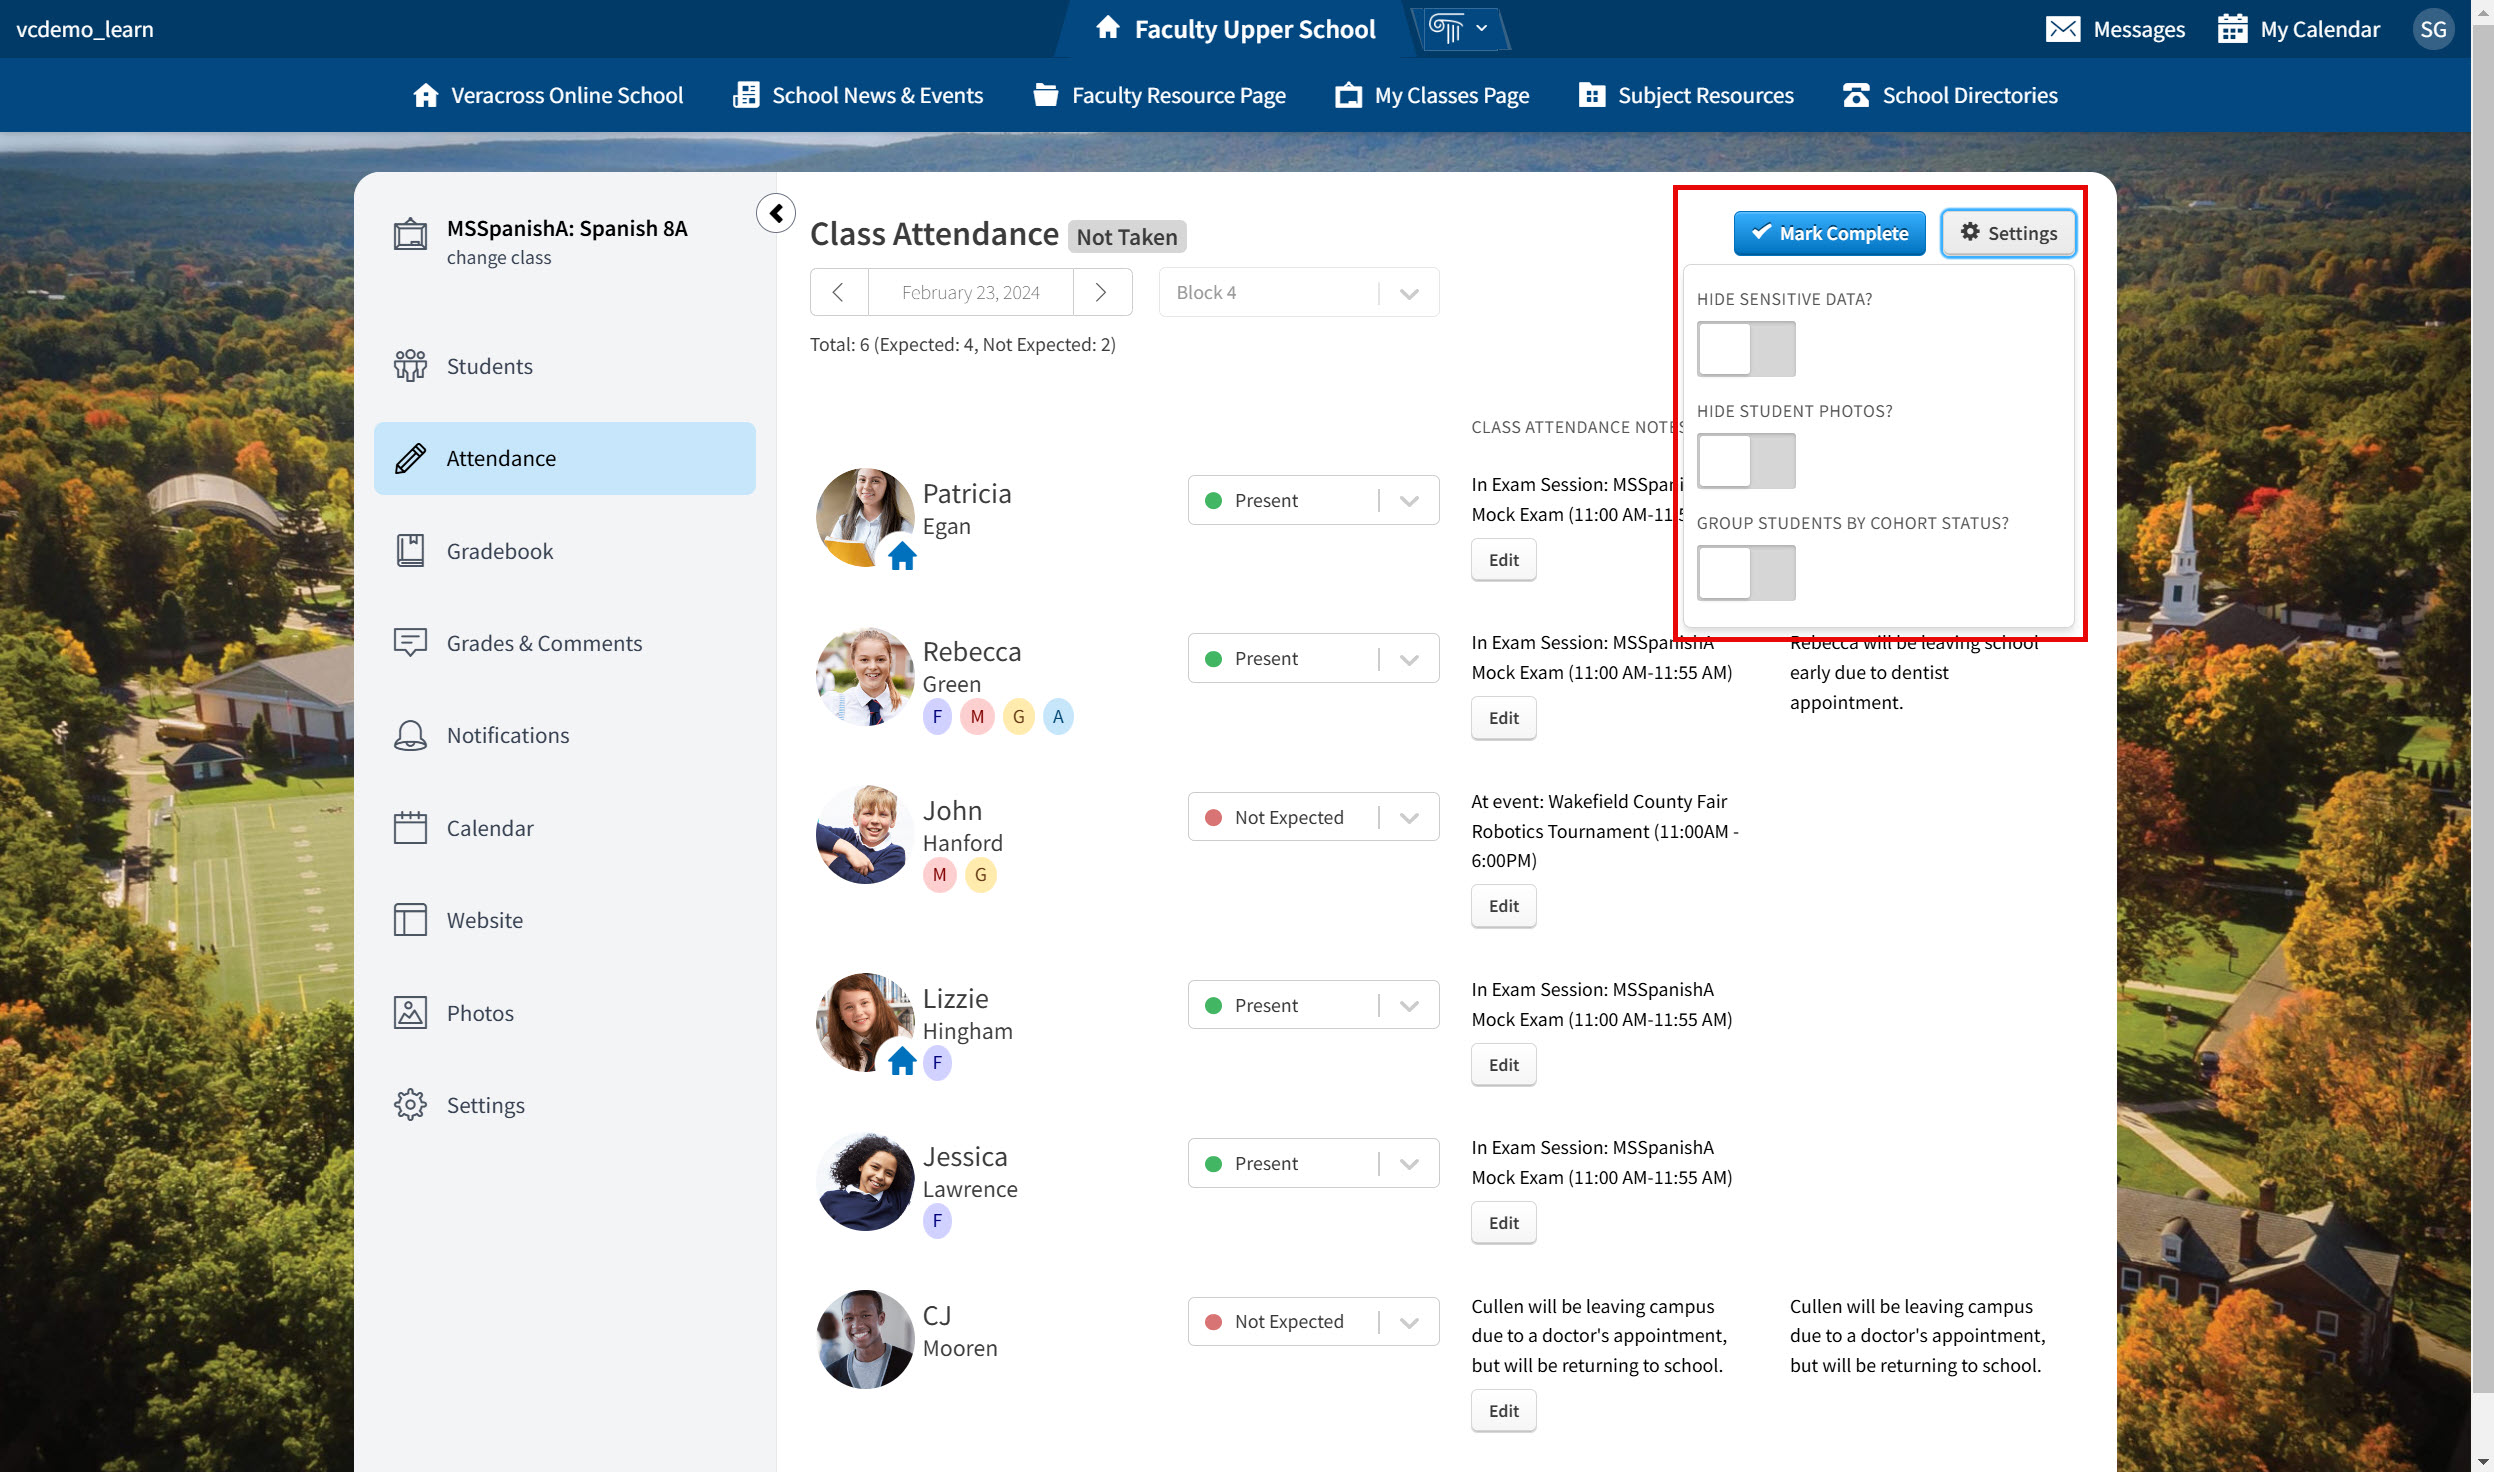Open the Website section in the sidebar
This screenshot has width=2494, height=1472.
click(x=484, y=919)
